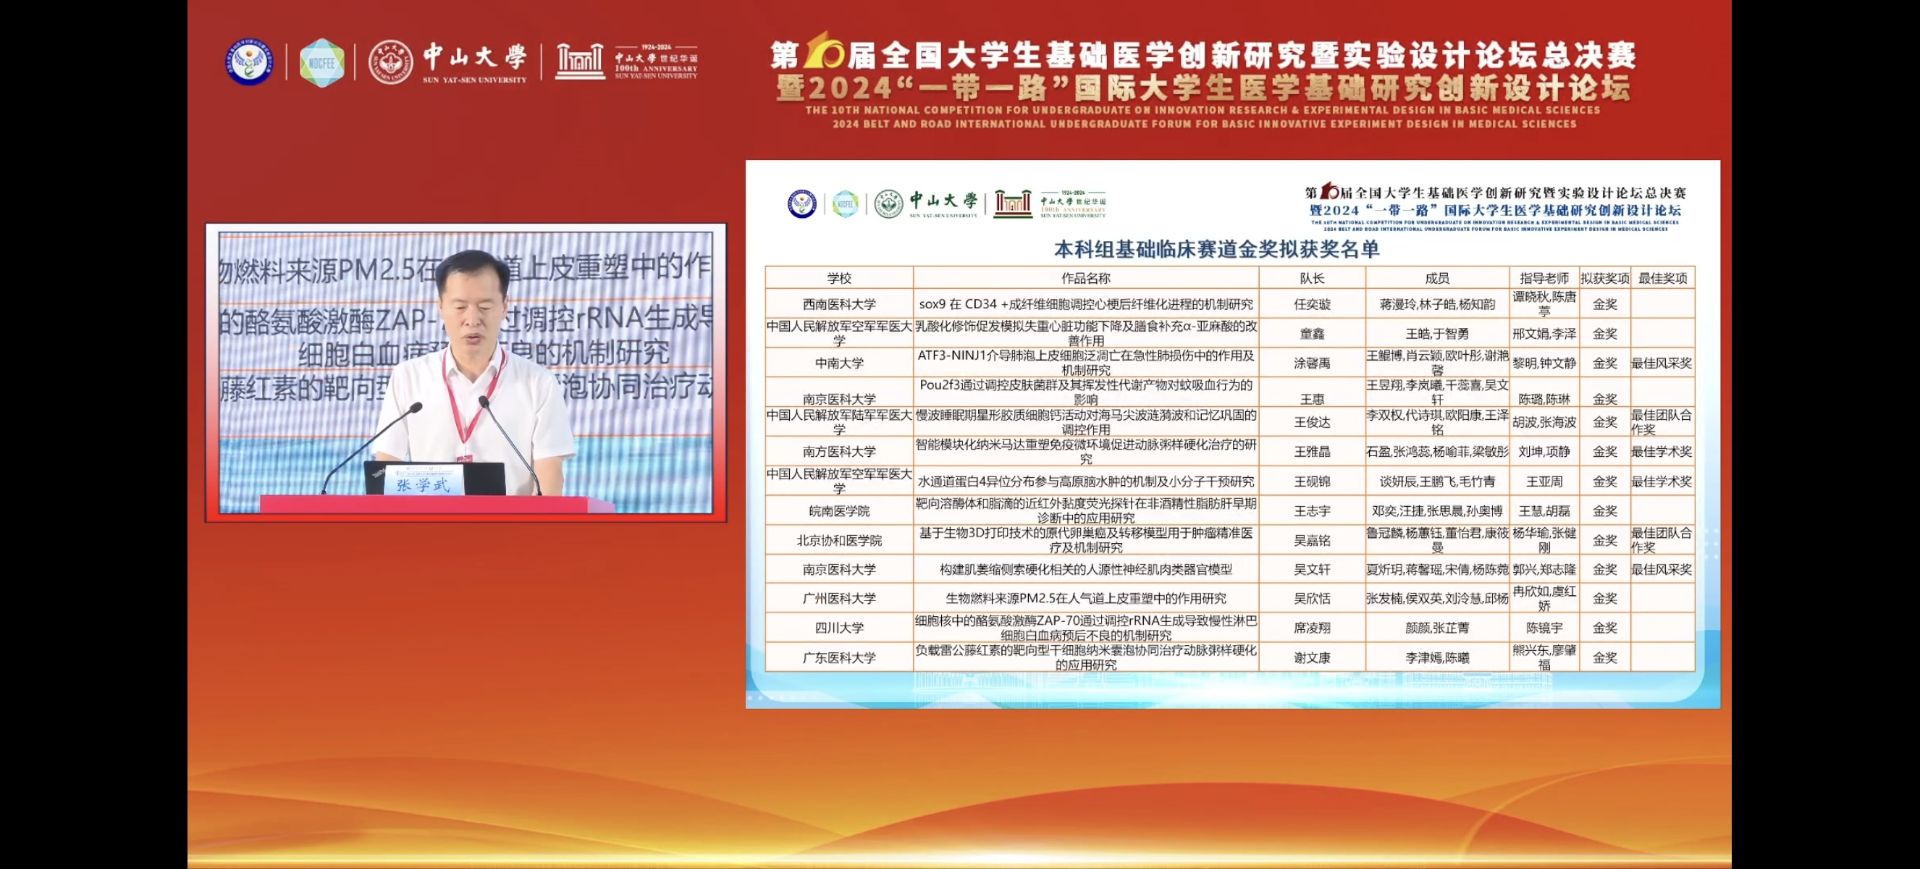Click the slide's blue circular emblem logo

click(802, 203)
